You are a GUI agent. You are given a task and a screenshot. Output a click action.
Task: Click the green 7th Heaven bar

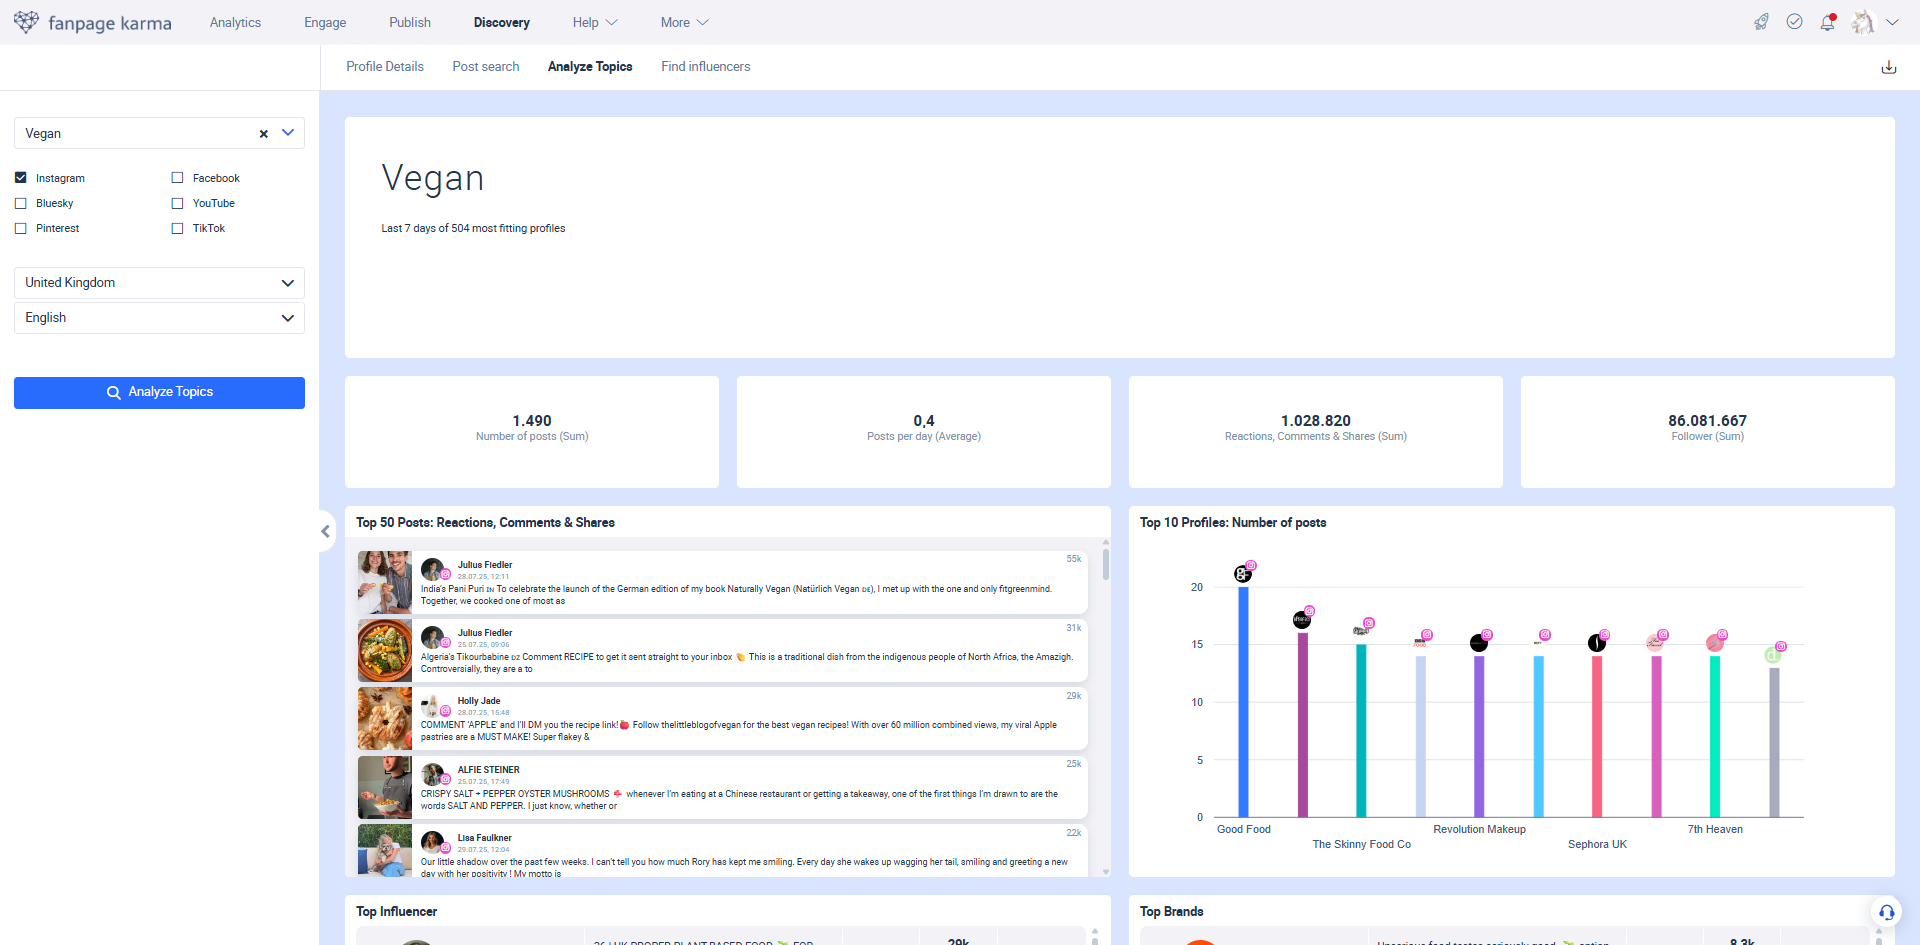coord(1715,737)
